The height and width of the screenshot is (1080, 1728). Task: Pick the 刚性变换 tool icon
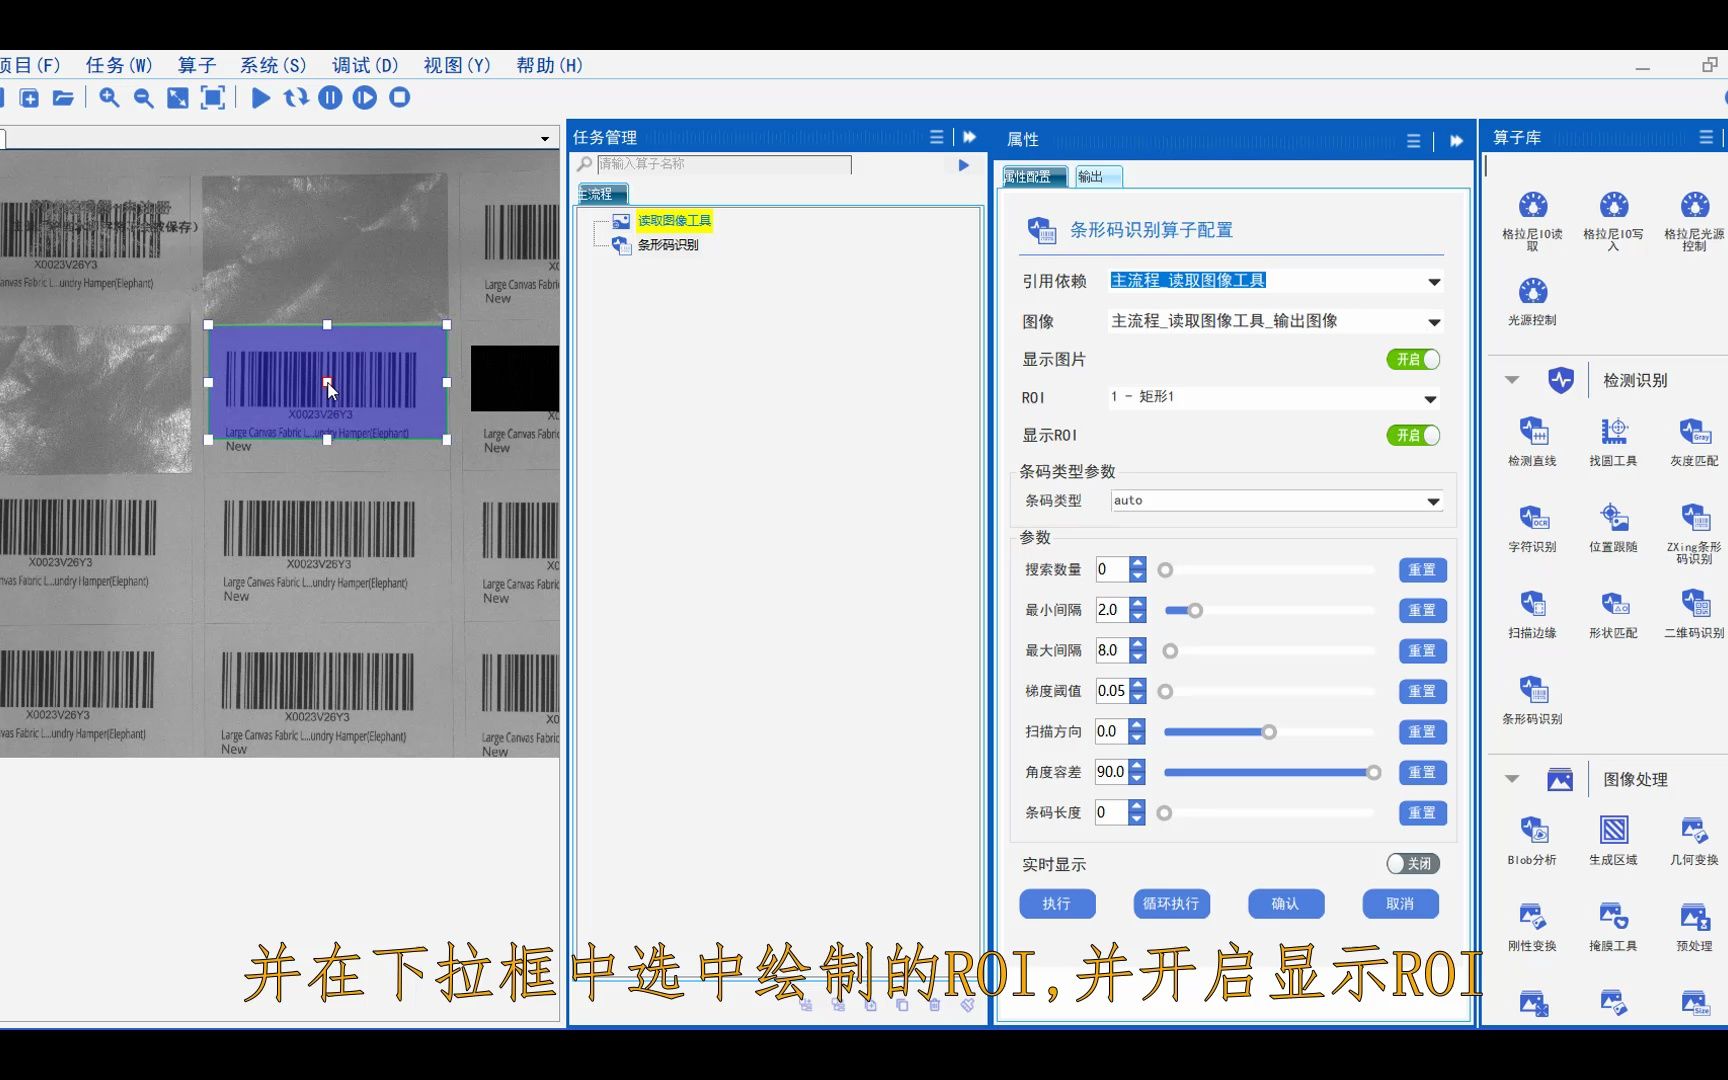tap(1533, 916)
